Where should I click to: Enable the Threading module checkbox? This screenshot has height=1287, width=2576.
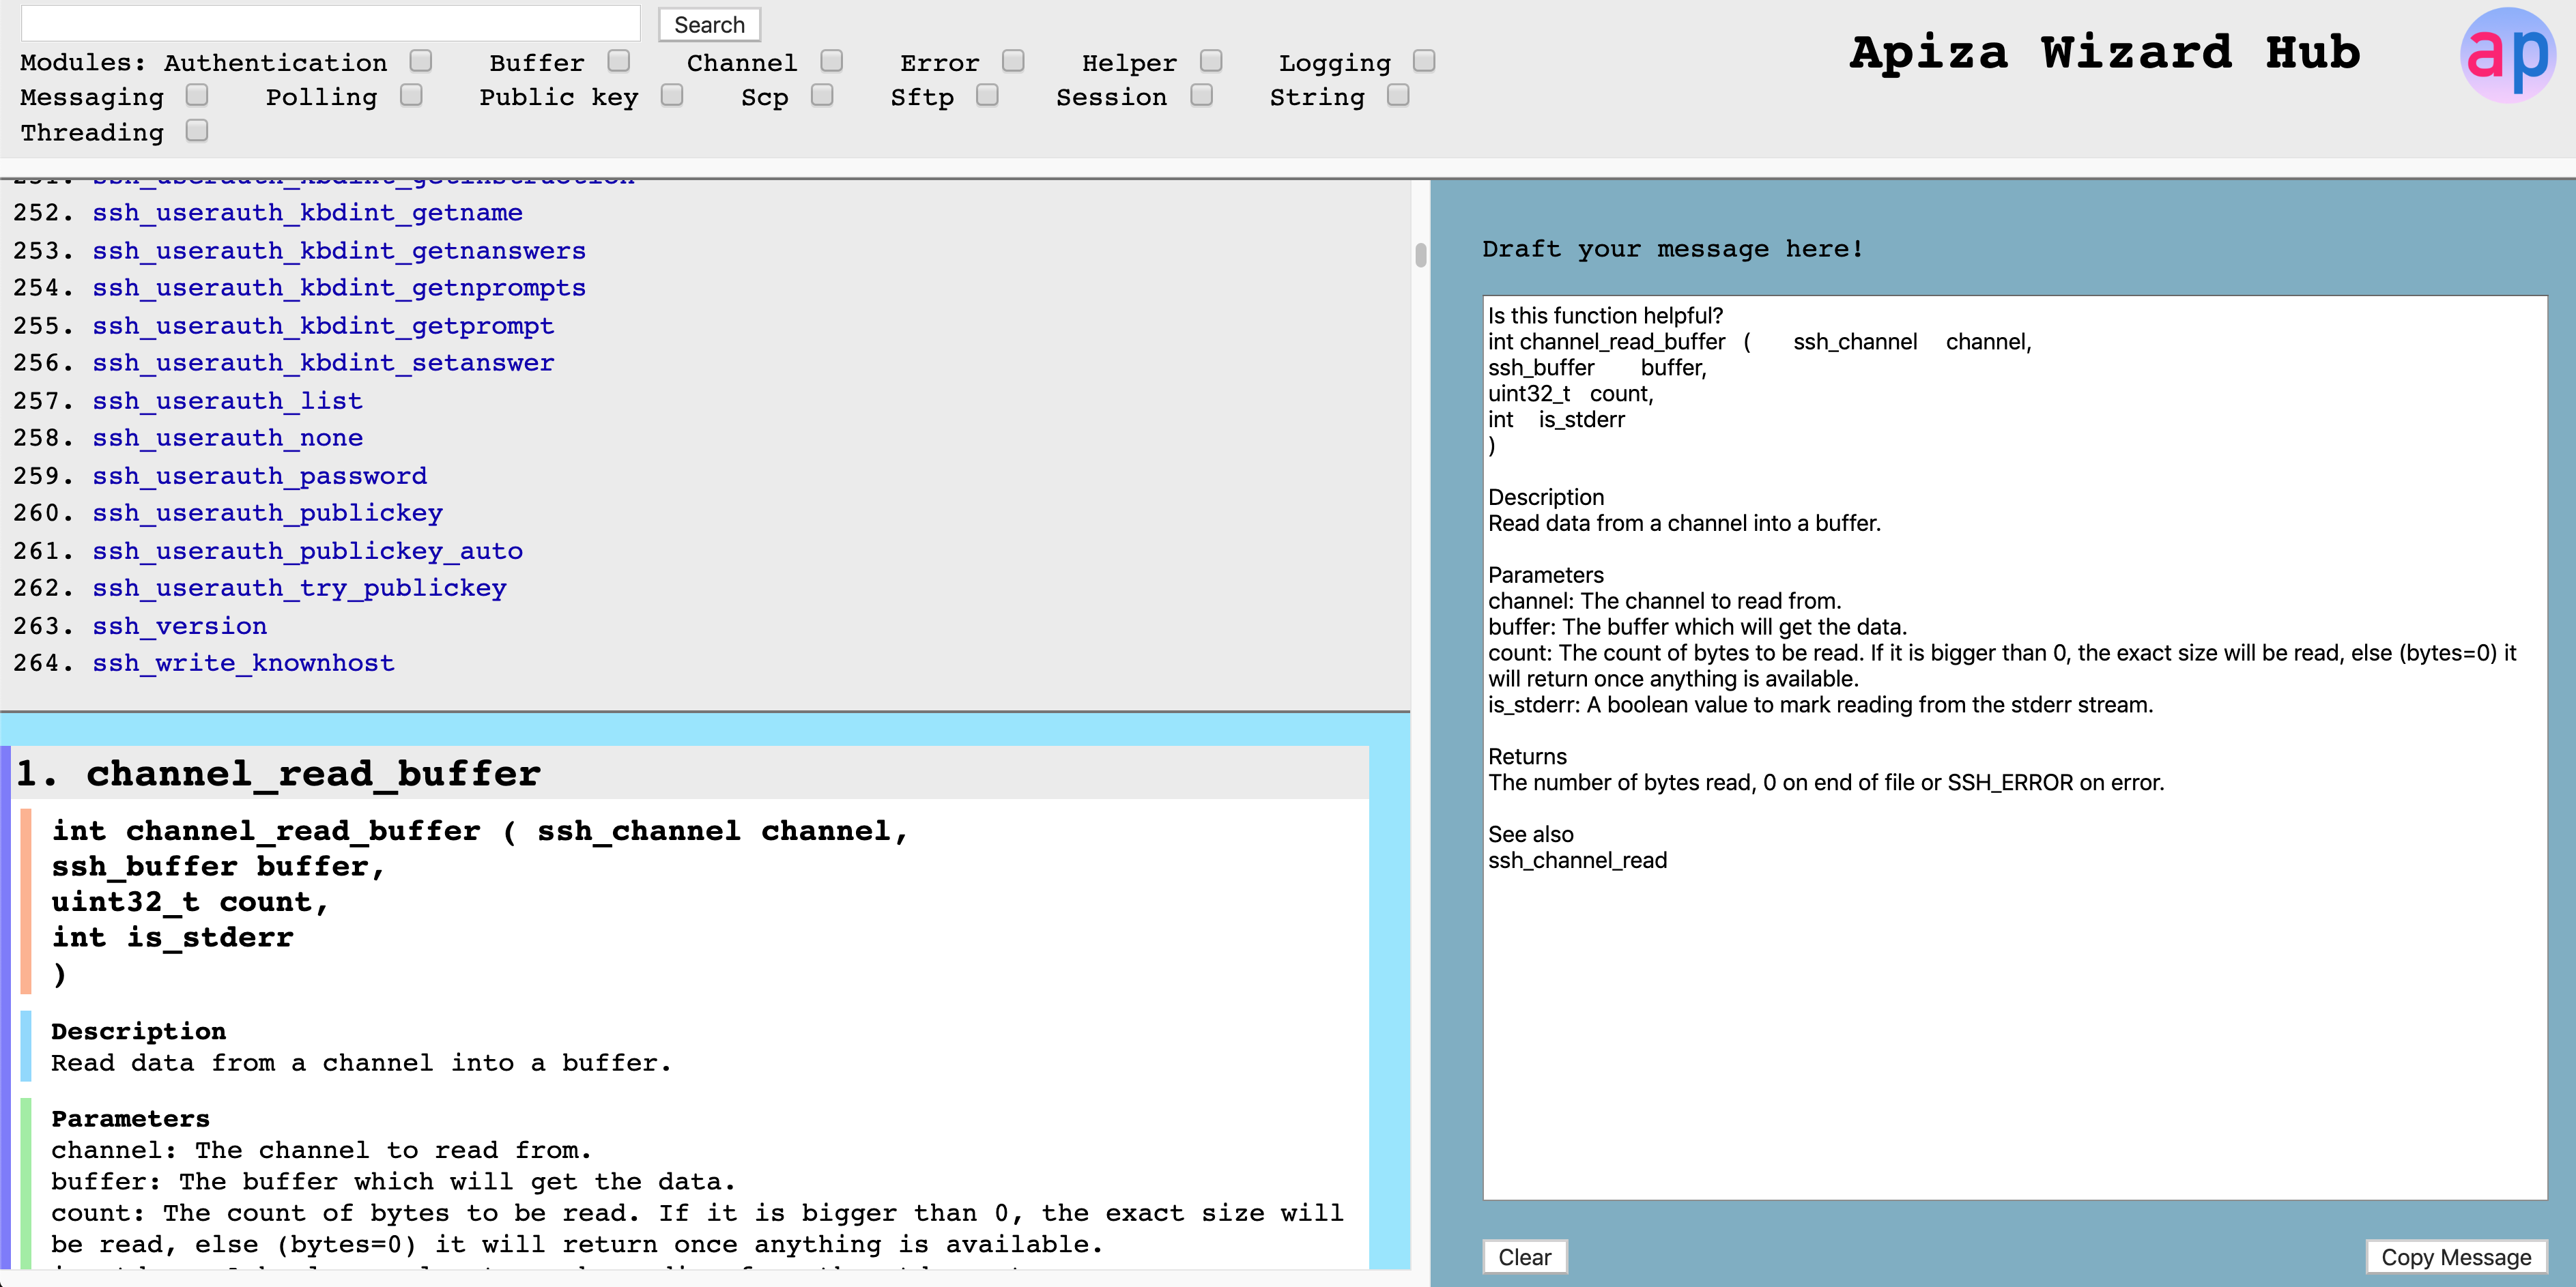[197, 130]
